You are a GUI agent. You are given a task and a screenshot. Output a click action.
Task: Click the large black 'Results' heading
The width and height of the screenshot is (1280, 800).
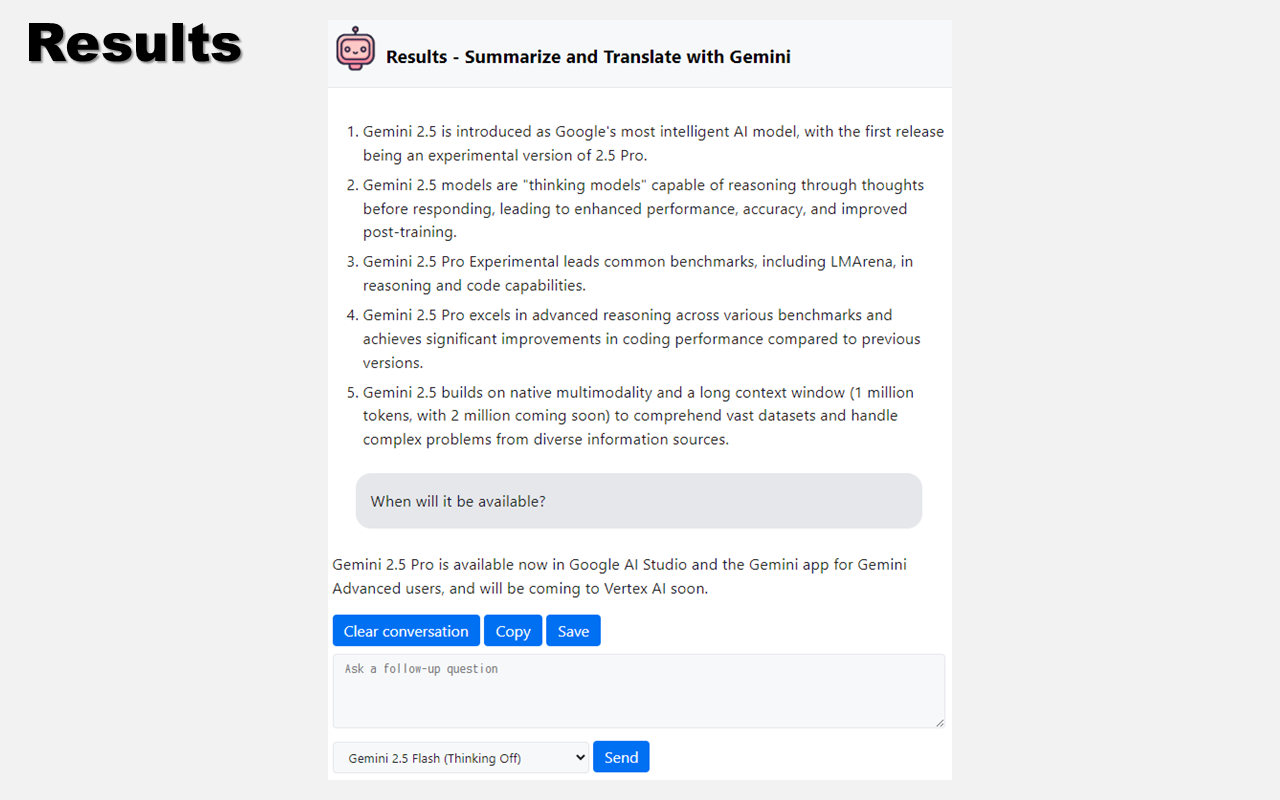click(135, 44)
